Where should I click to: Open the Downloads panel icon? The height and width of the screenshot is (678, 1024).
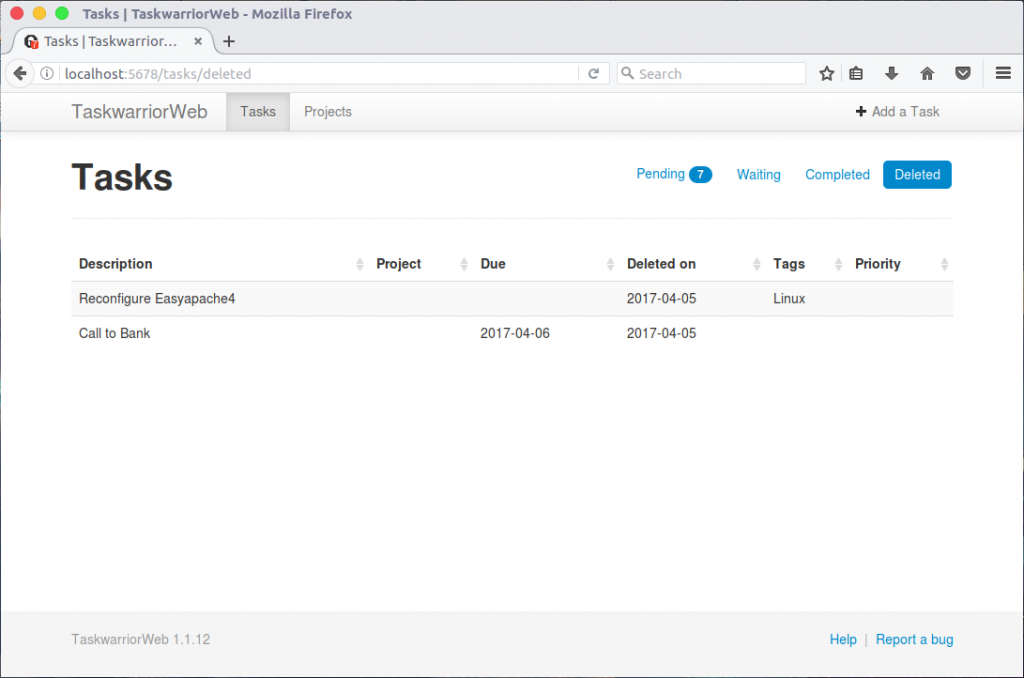(x=891, y=73)
